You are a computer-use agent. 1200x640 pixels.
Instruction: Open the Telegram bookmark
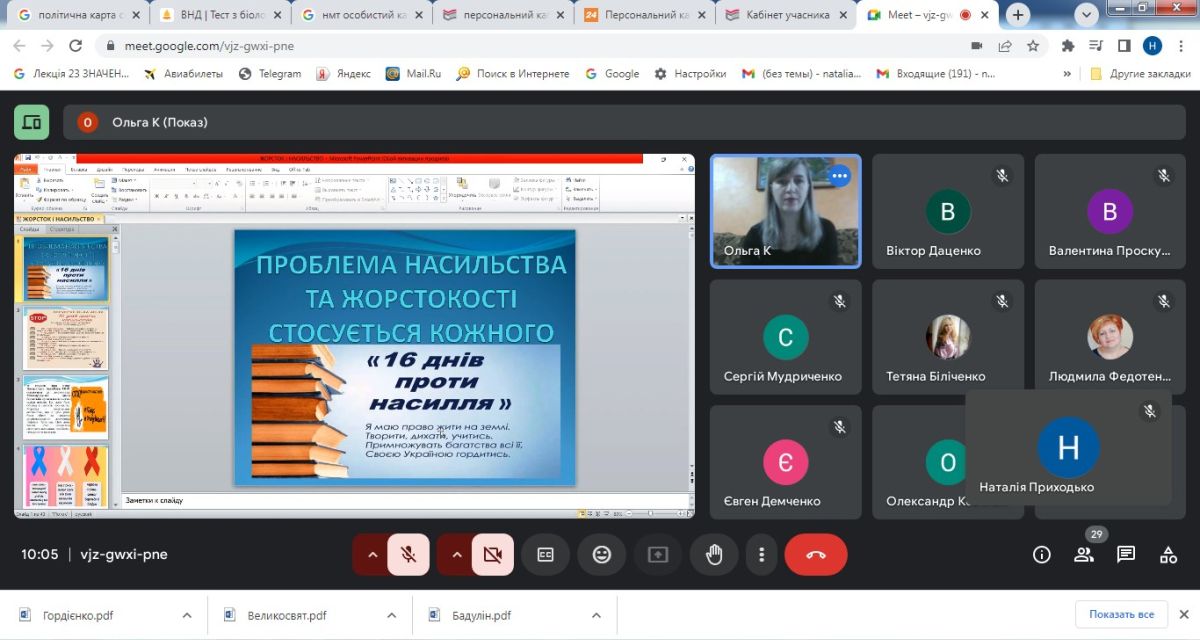click(x=270, y=73)
